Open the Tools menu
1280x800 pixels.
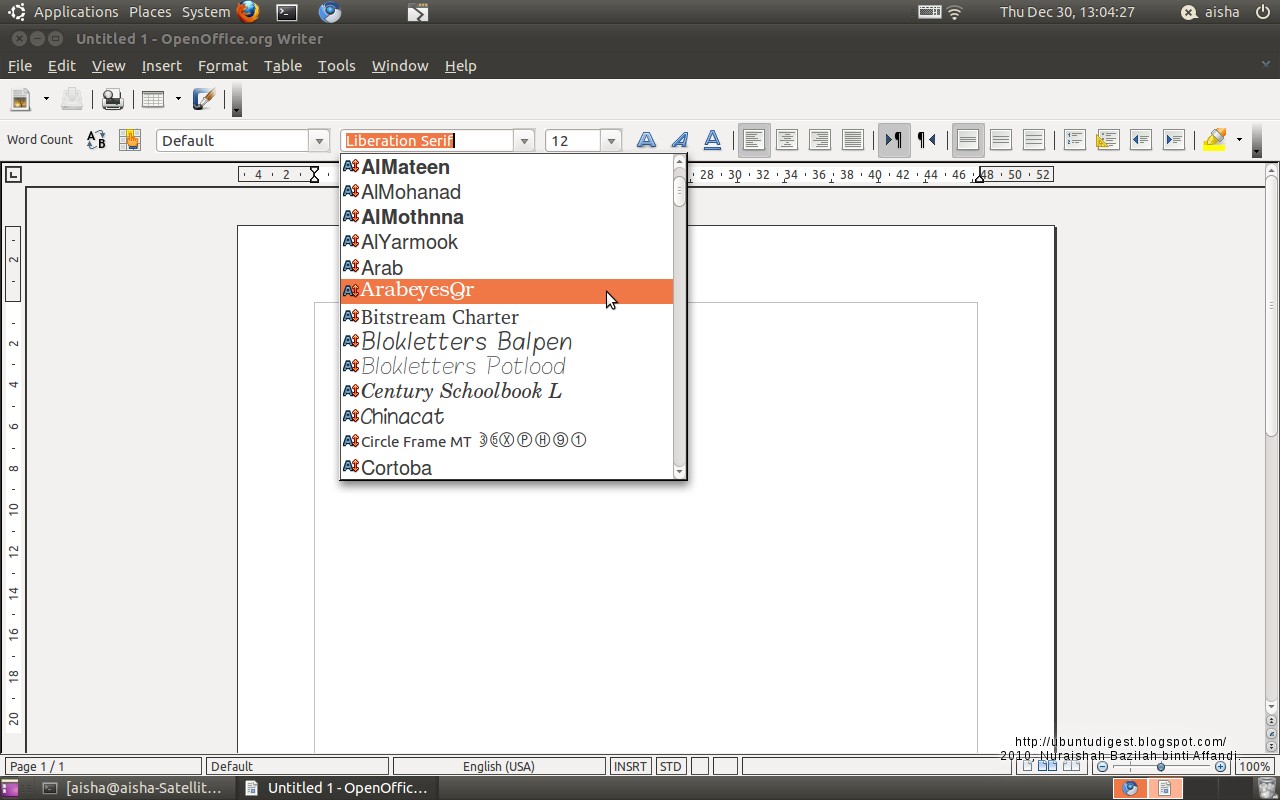tap(336, 66)
